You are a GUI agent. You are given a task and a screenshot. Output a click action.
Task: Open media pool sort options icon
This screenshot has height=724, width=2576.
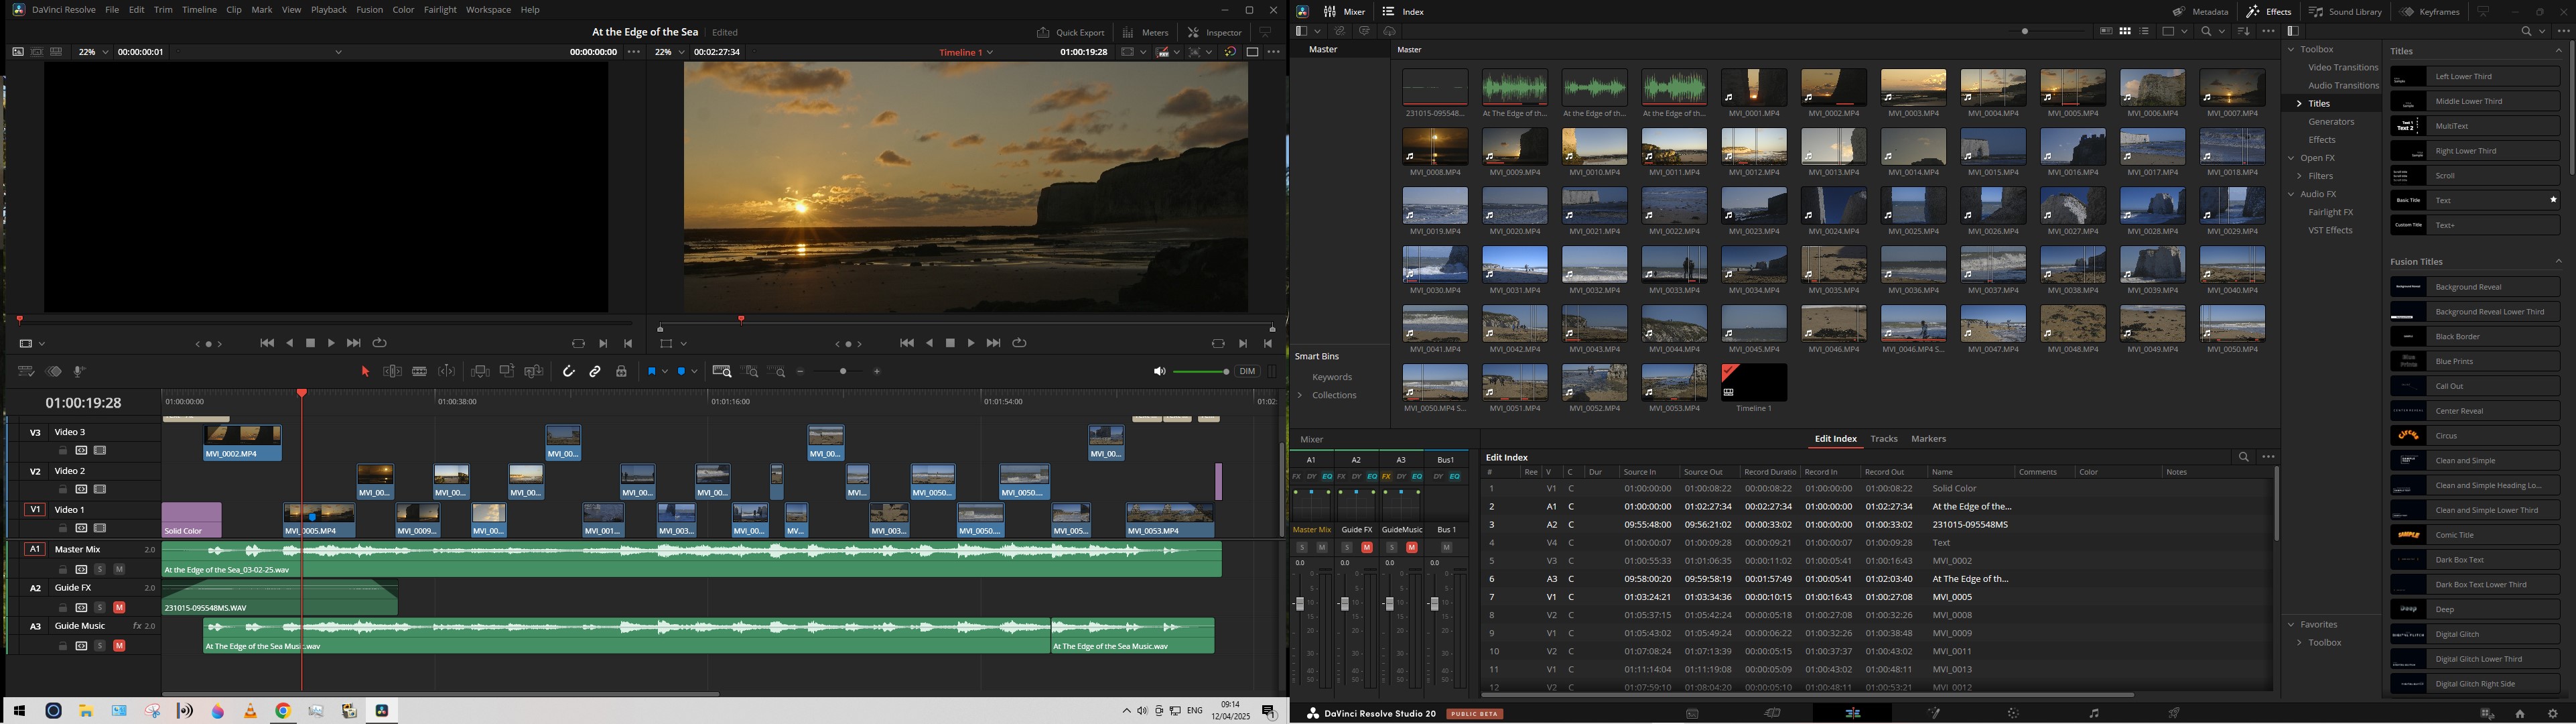tap(2243, 32)
